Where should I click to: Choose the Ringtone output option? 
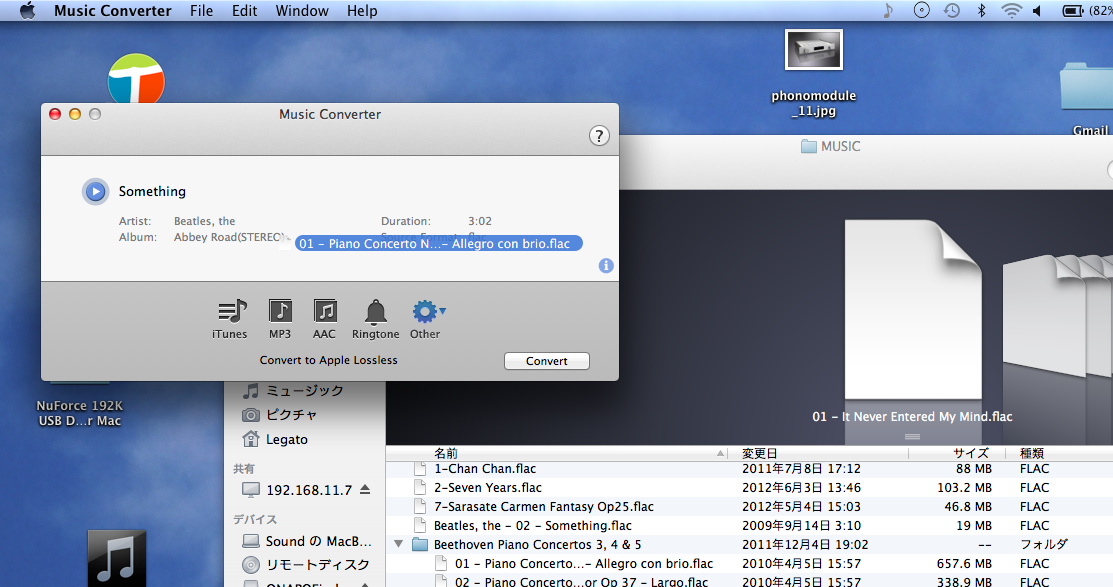point(375,319)
